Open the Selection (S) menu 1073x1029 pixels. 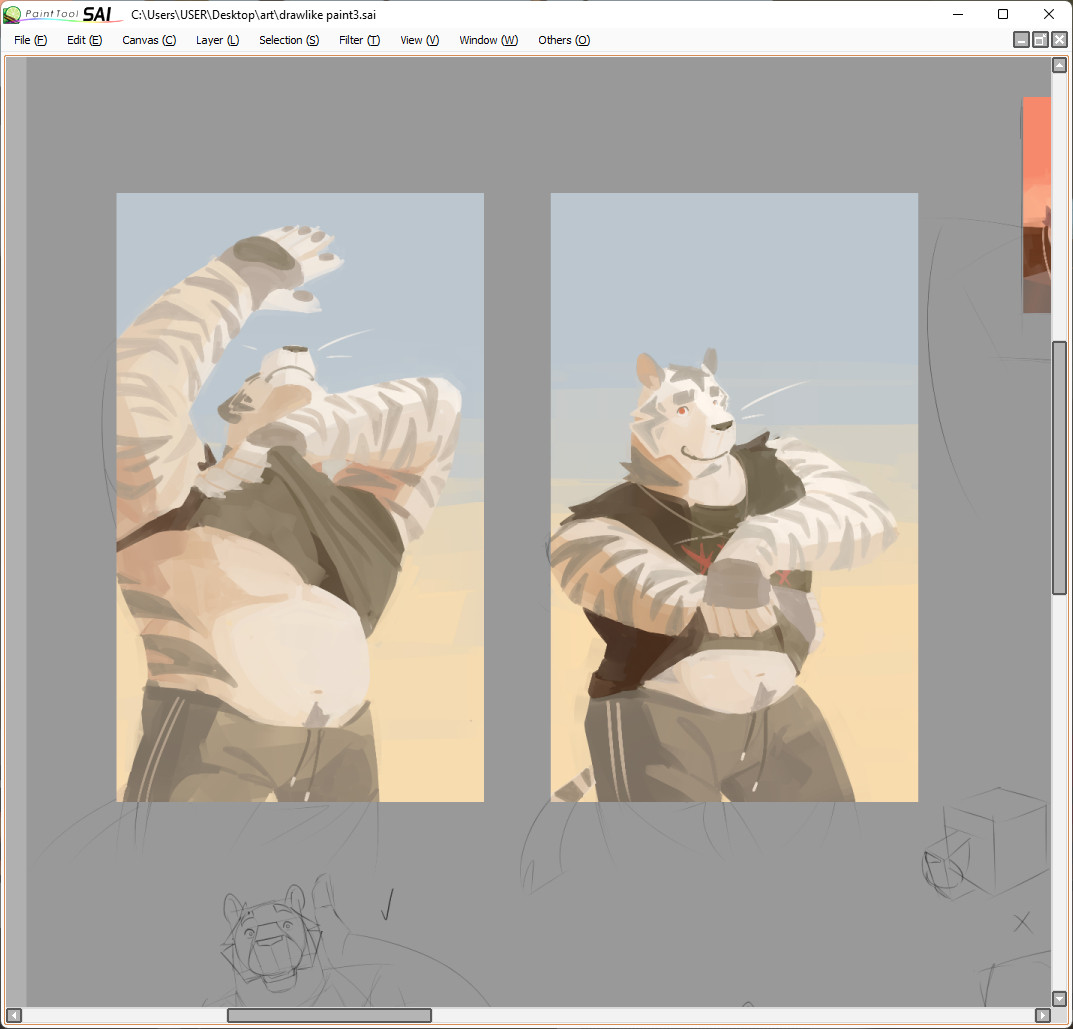point(289,40)
